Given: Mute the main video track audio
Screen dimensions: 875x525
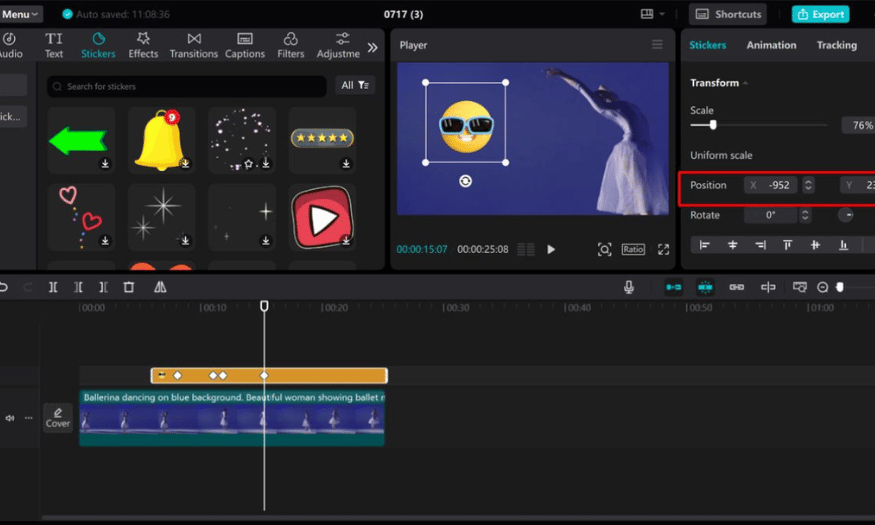Looking at the screenshot, I should coord(10,418).
